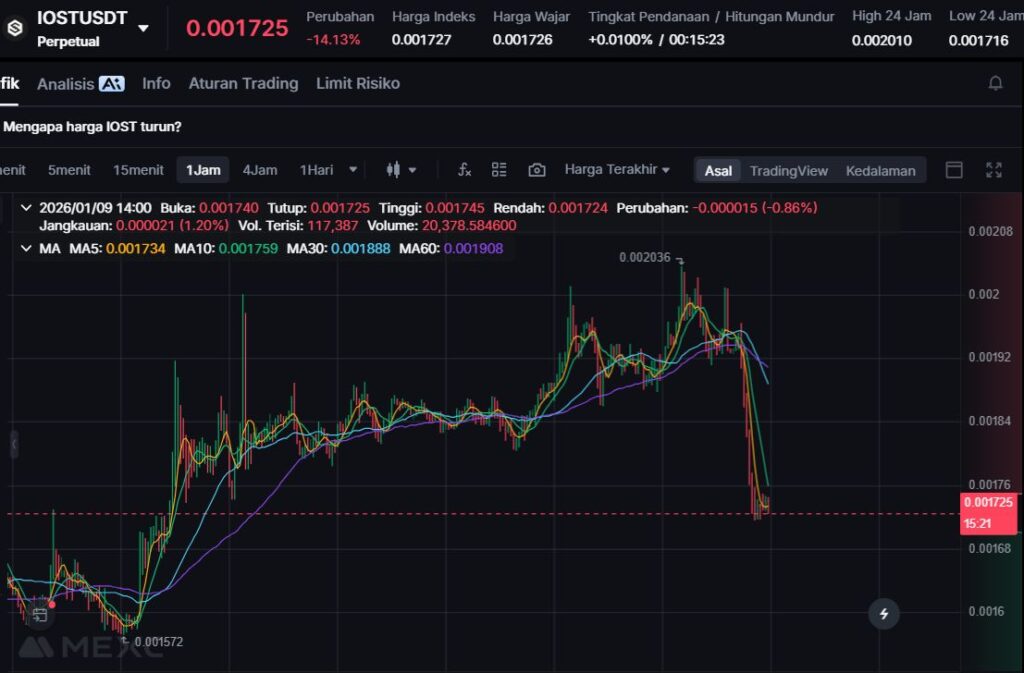Open the chart layout grid icon
The image size is (1024, 673).
coord(499,170)
